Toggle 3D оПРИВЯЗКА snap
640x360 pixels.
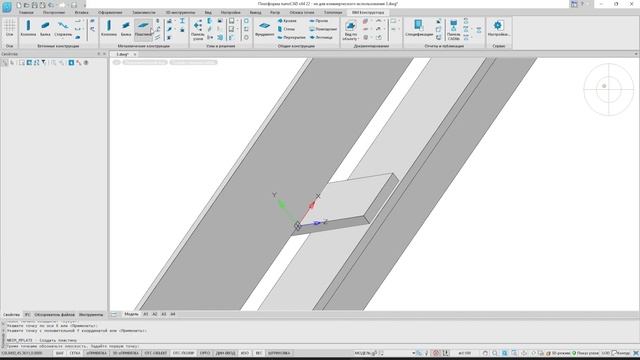coord(126,353)
